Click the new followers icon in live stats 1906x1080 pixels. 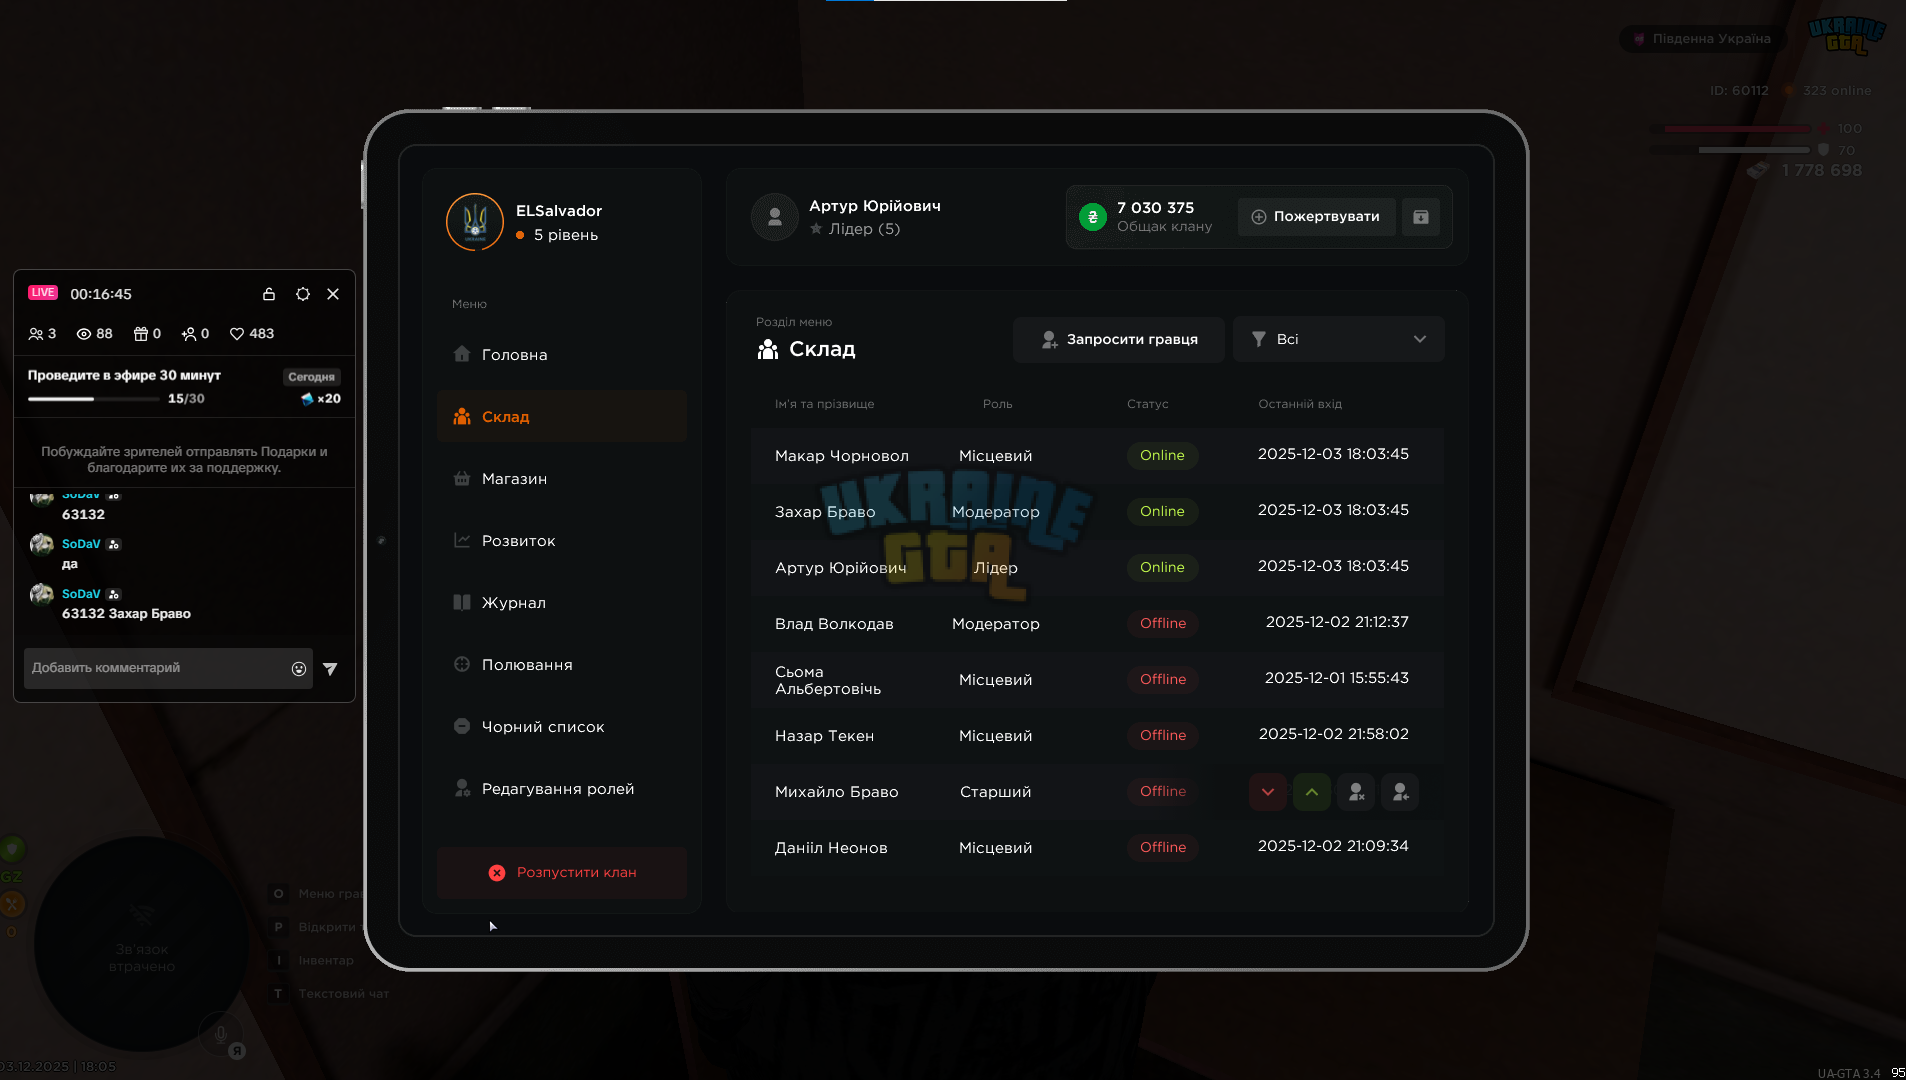click(188, 334)
